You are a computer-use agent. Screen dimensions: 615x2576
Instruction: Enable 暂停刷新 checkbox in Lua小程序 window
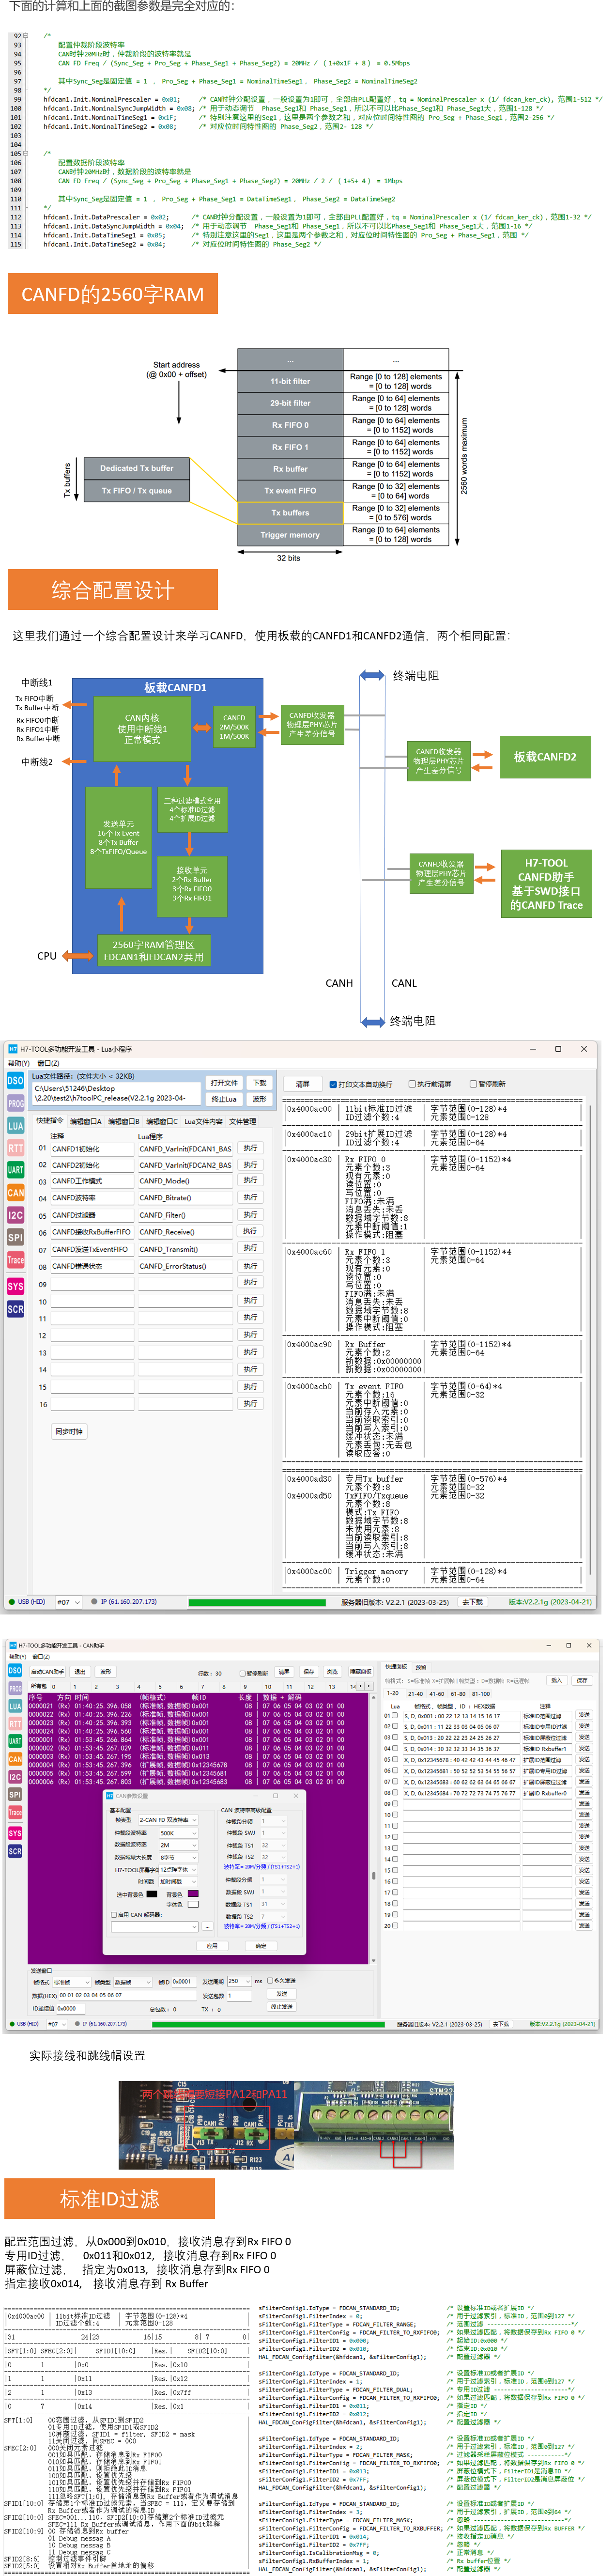[473, 1084]
